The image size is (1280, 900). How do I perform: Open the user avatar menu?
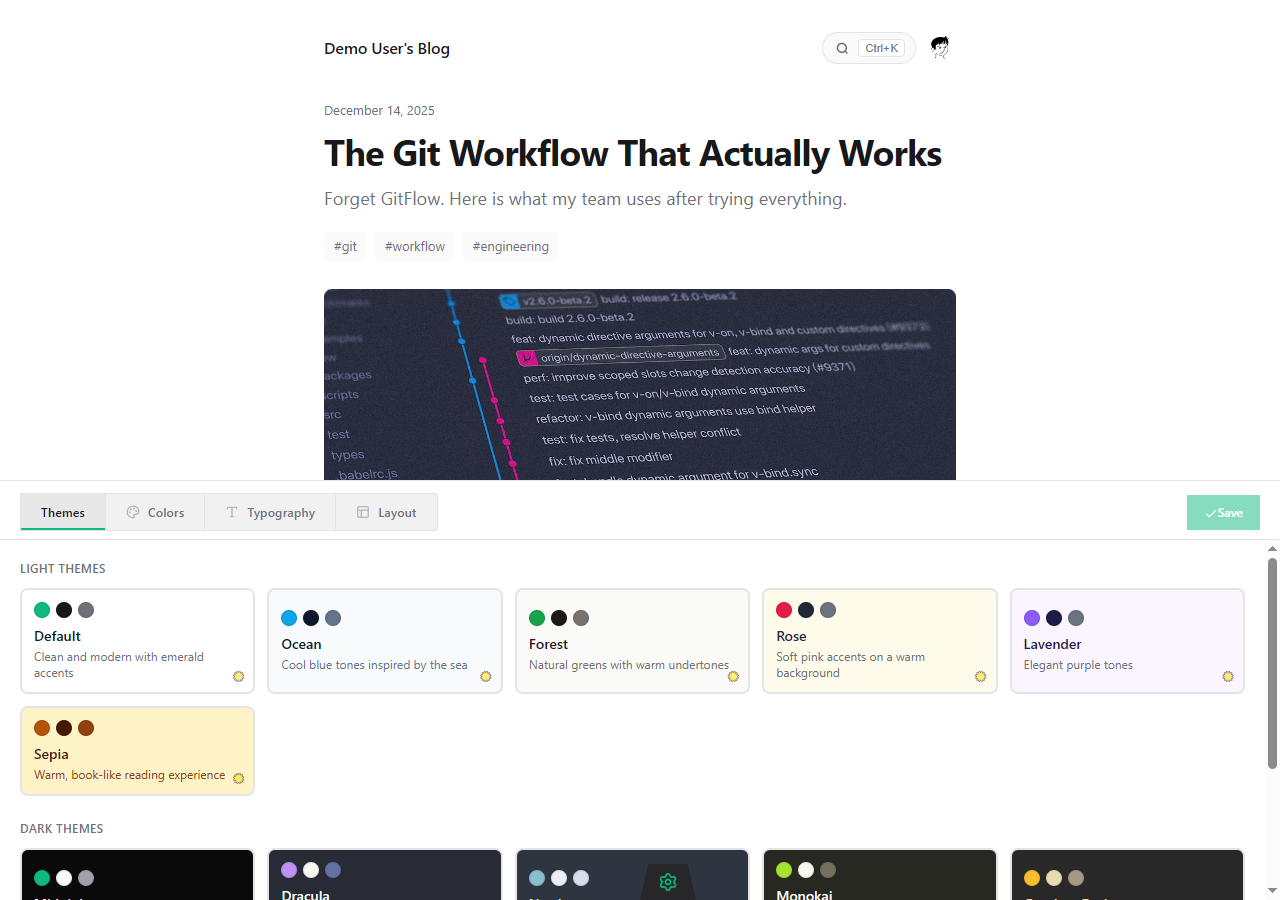tap(939, 48)
